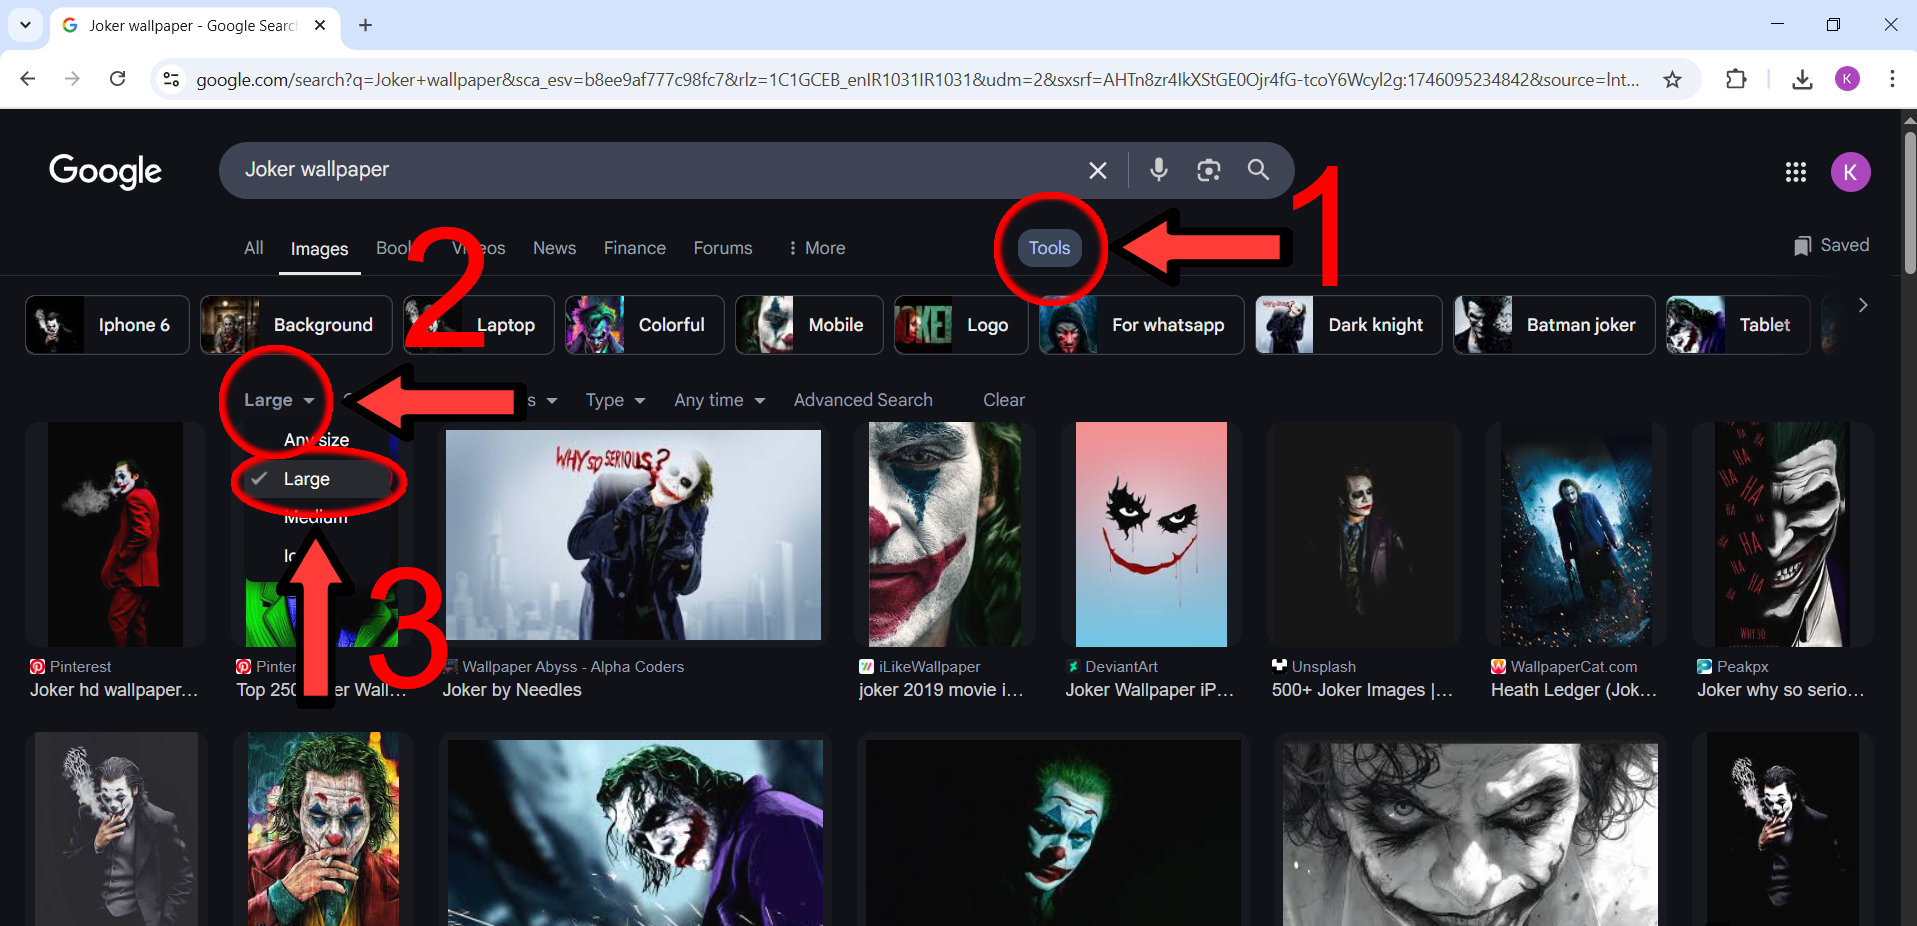
Task: Clear the search box with X icon
Action: [x=1097, y=170]
